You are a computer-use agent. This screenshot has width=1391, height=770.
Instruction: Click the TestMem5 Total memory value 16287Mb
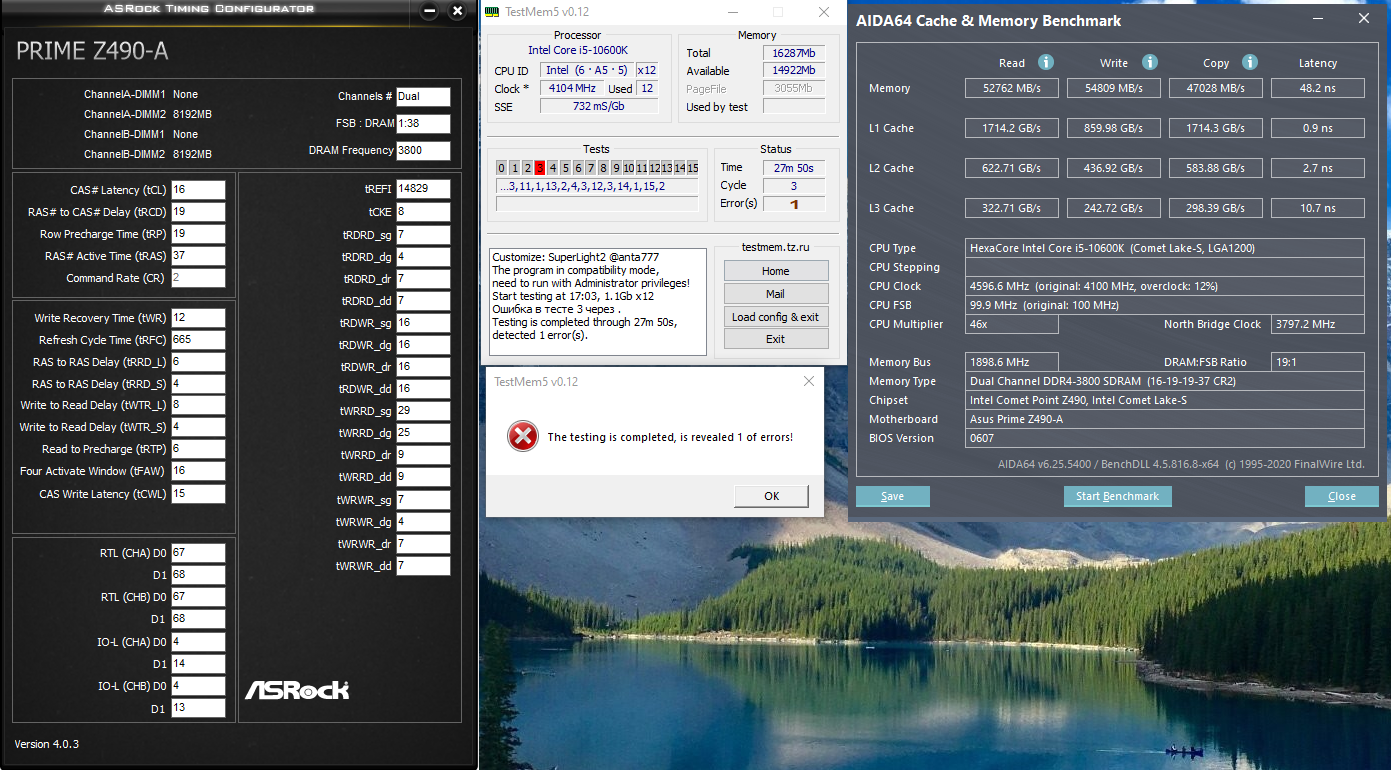tap(794, 53)
